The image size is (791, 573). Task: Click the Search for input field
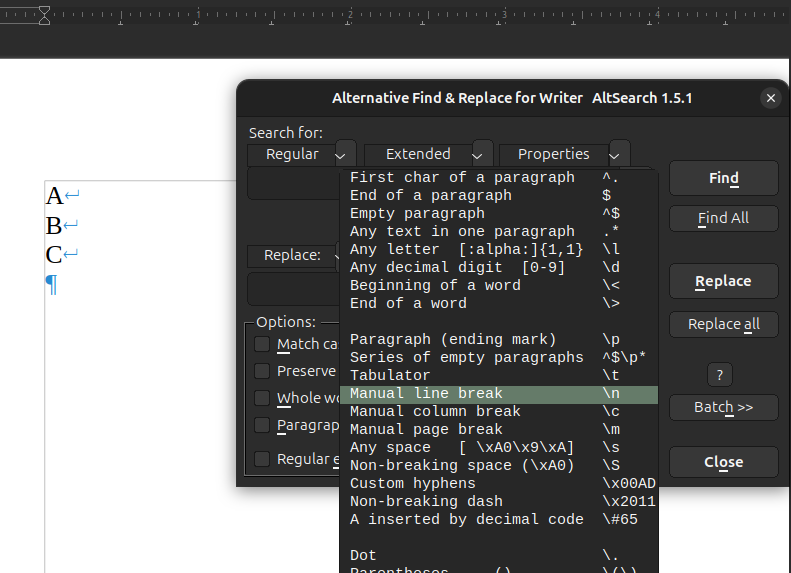click(x=294, y=184)
